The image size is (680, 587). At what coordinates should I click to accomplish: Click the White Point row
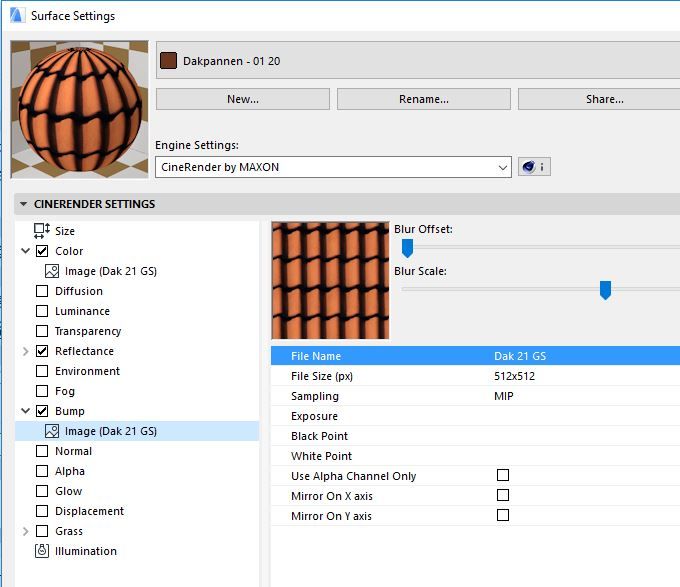tap(475, 456)
